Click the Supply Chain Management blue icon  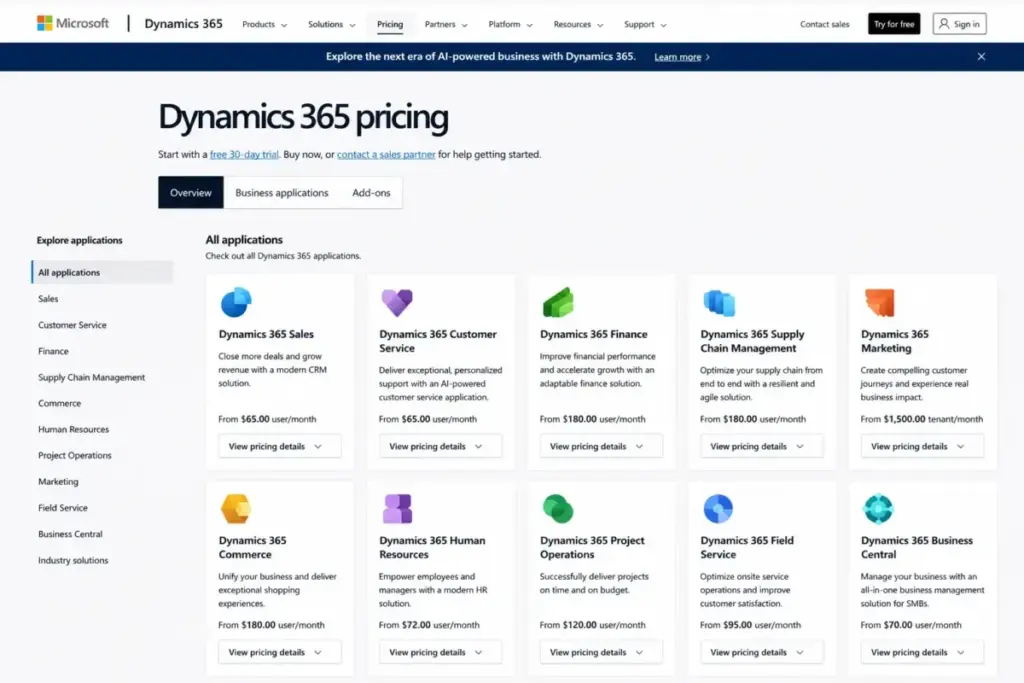tap(719, 303)
